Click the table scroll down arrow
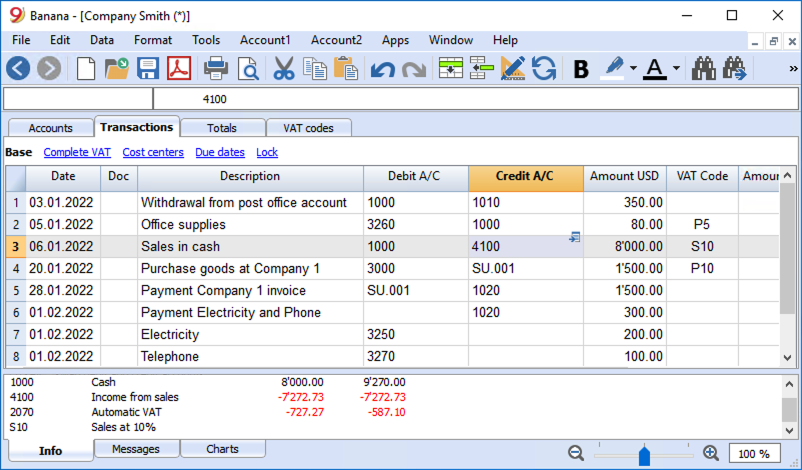The height and width of the screenshot is (470, 802). [788, 358]
